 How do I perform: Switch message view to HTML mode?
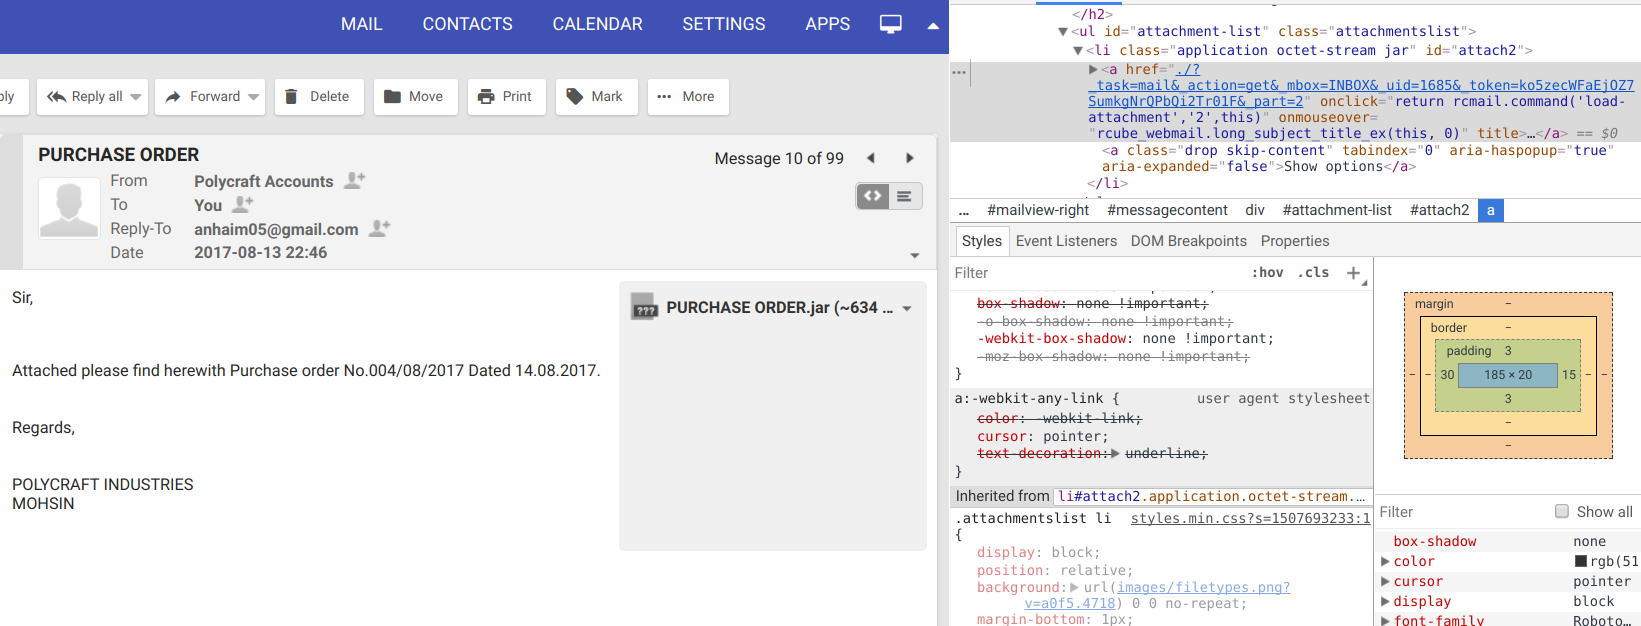coord(873,196)
